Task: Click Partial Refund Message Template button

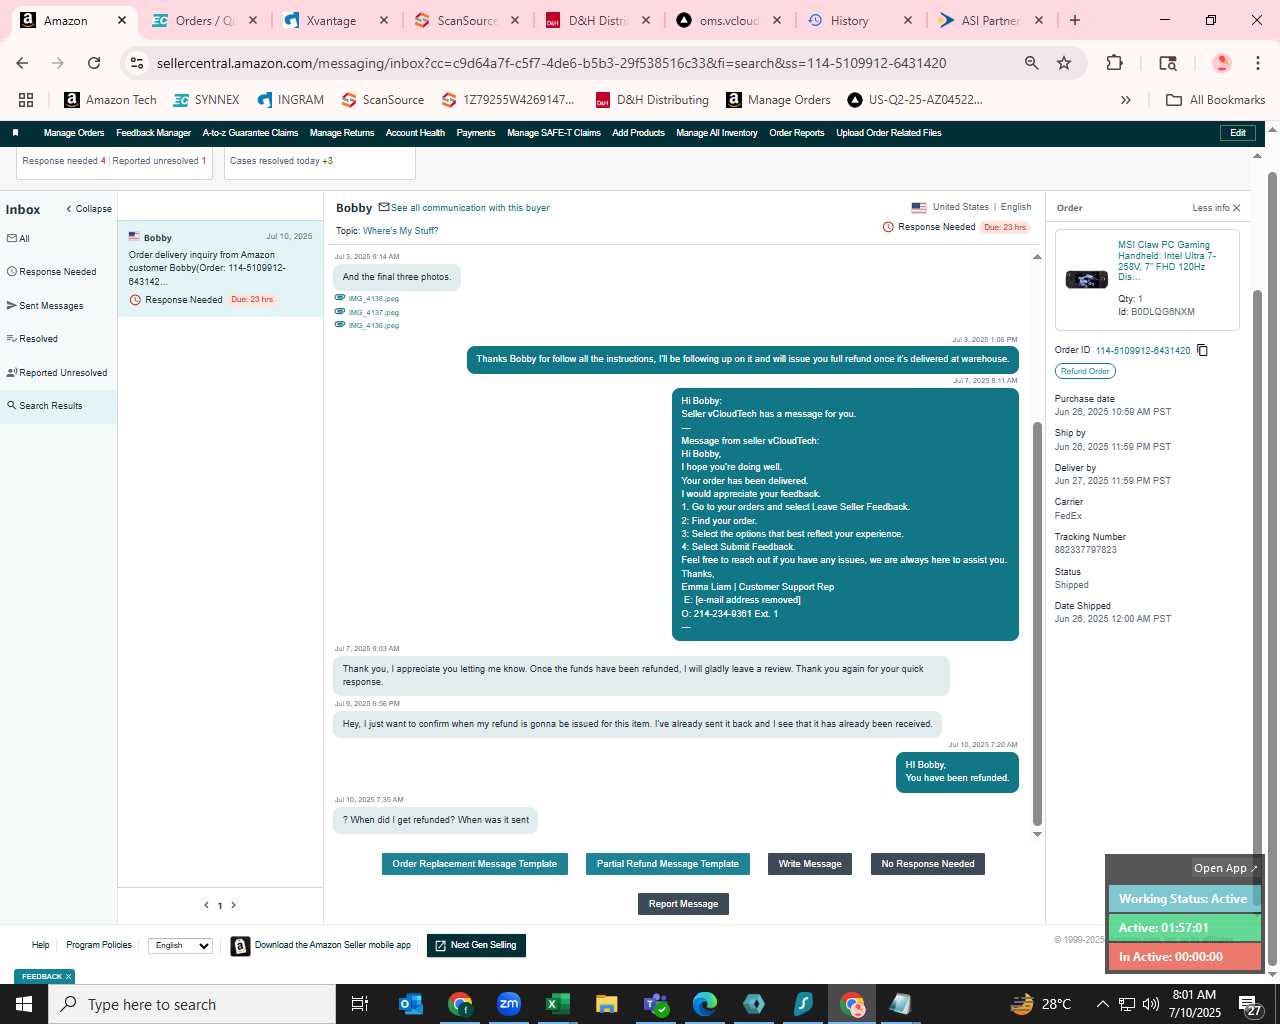Action: coord(668,864)
